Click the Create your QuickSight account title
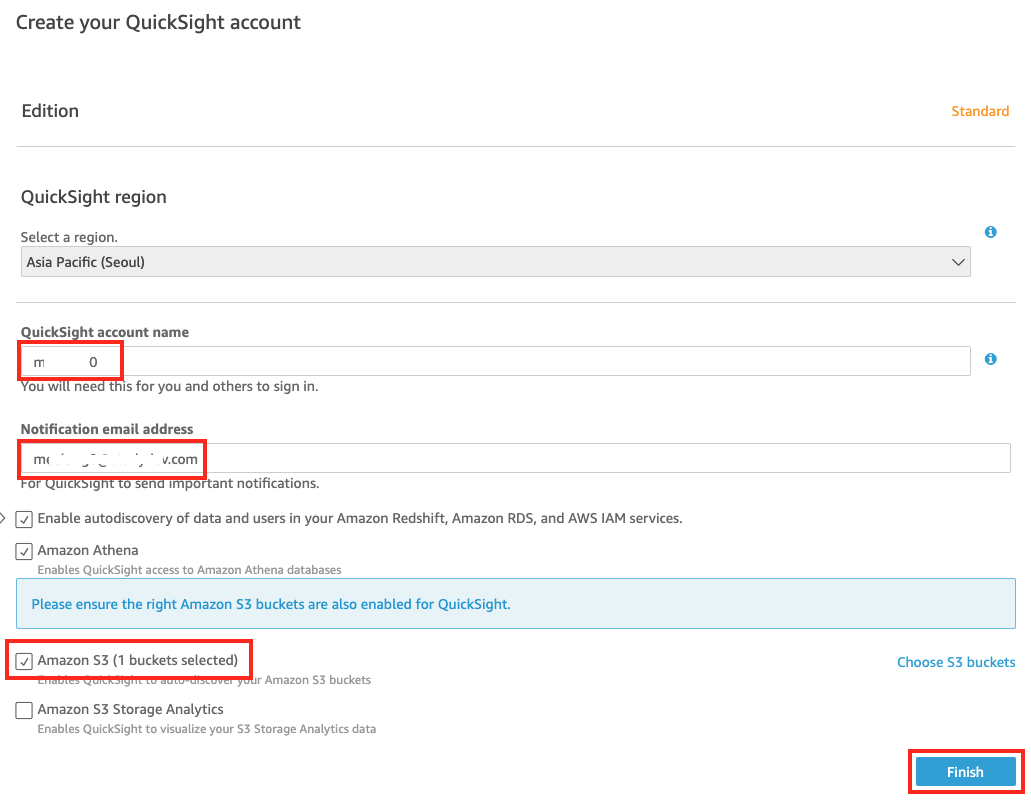The image size is (1031, 801). tap(158, 22)
